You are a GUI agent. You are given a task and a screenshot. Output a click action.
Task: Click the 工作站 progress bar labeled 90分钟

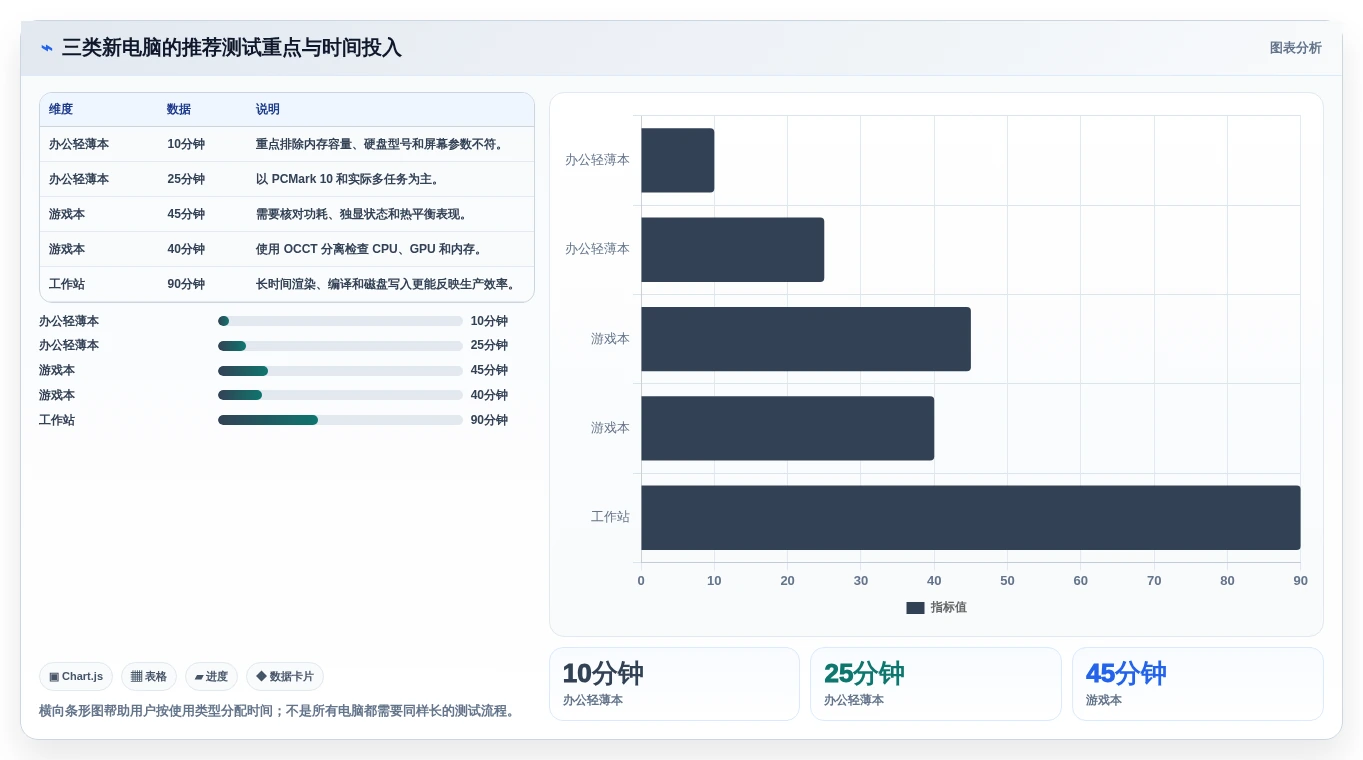point(340,420)
